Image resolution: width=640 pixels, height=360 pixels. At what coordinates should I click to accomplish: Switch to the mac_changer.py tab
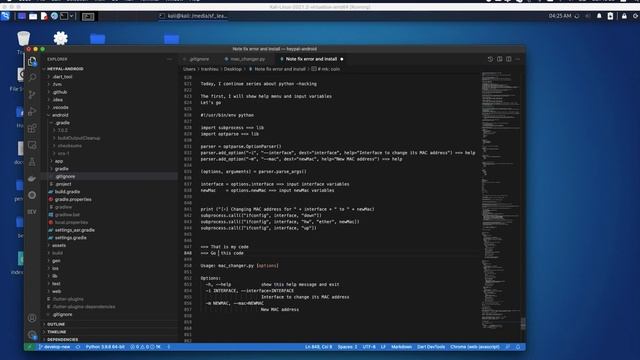[x=247, y=59]
